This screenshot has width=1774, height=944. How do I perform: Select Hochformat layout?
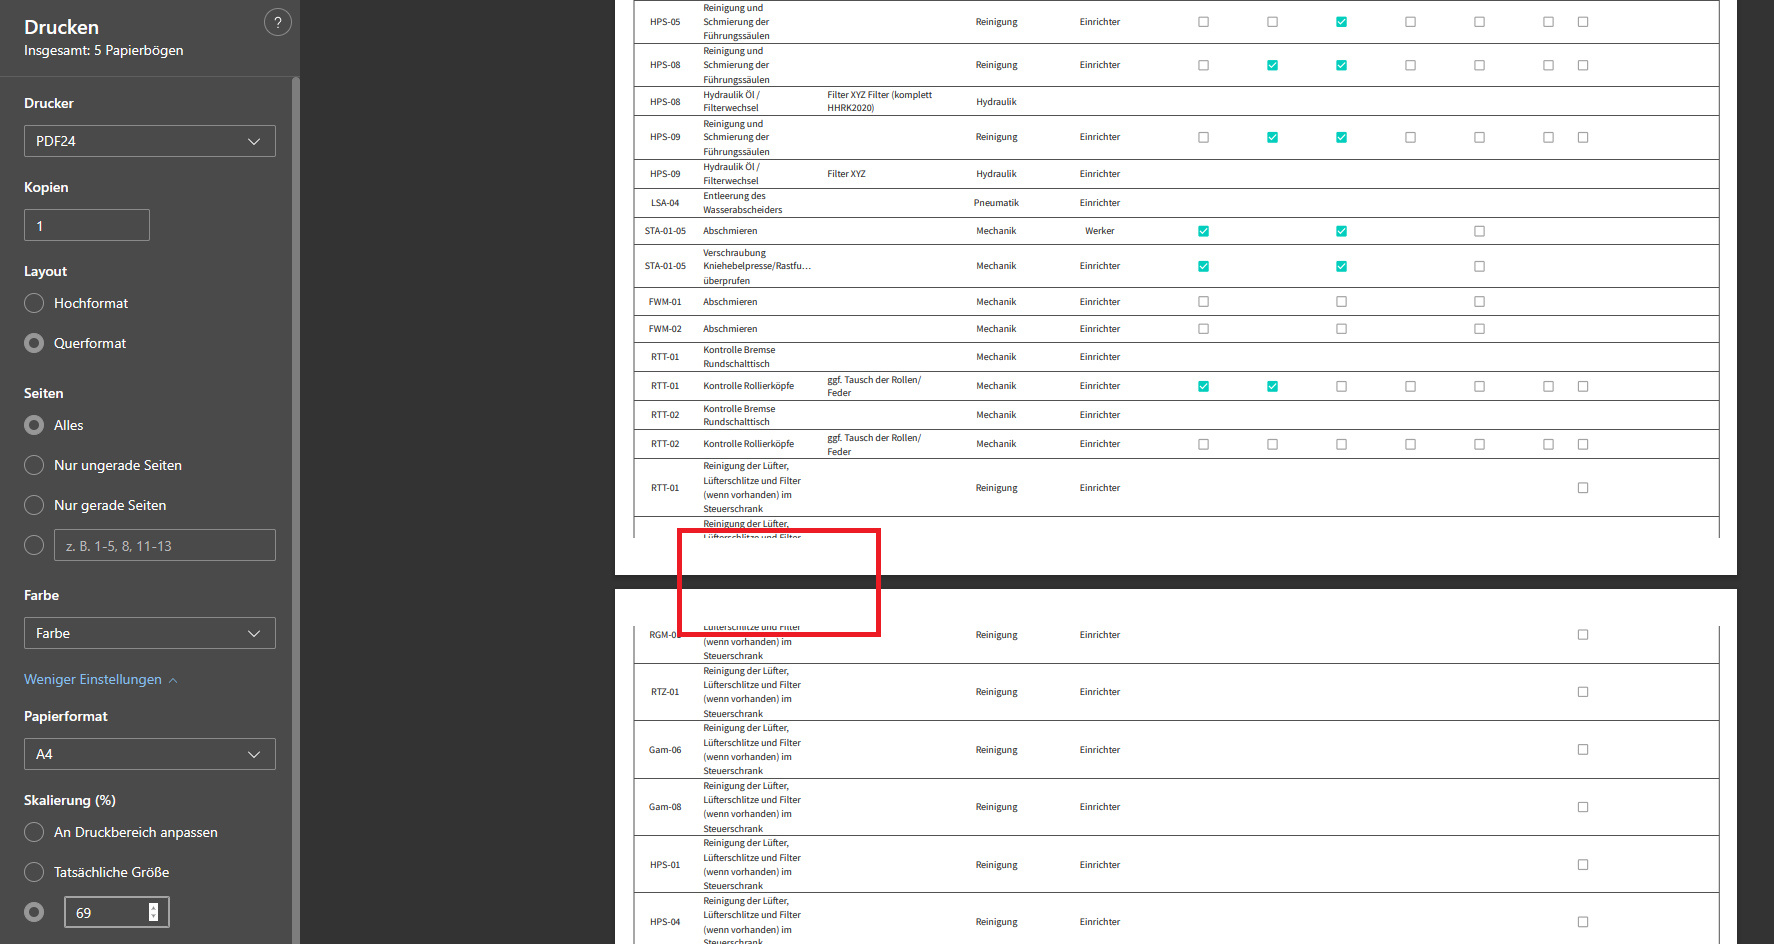coord(33,302)
